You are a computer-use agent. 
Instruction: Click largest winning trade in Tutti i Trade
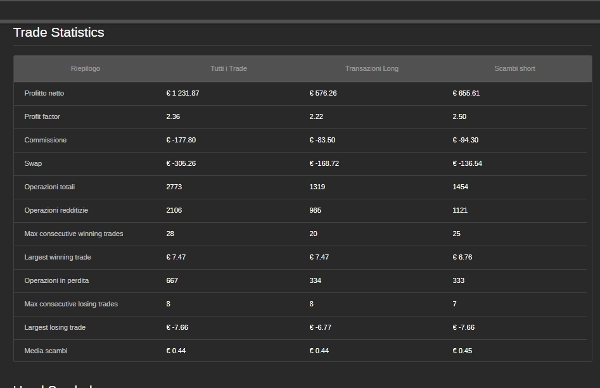click(x=176, y=257)
